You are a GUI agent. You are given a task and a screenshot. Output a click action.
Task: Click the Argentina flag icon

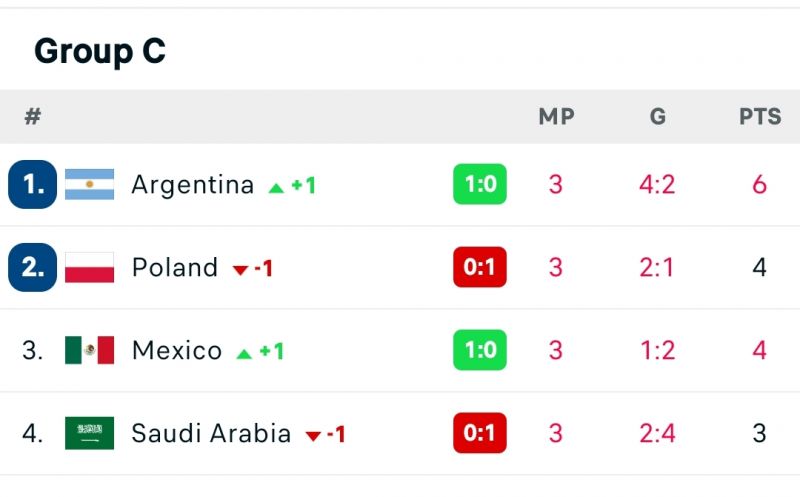click(89, 184)
